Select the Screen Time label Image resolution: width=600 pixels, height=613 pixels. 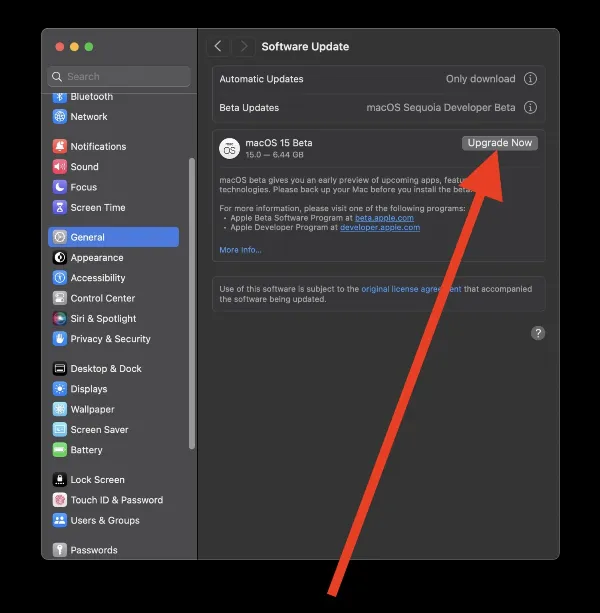coord(98,207)
